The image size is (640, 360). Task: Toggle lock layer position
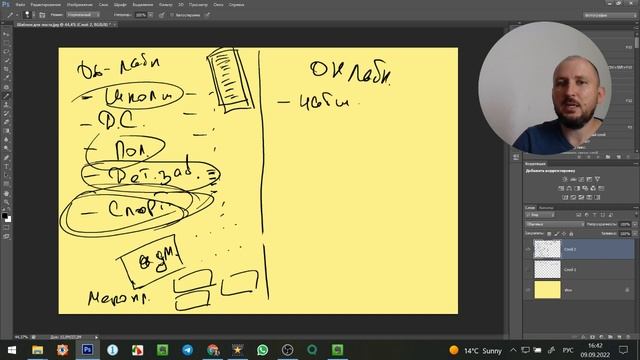point(564,233)
